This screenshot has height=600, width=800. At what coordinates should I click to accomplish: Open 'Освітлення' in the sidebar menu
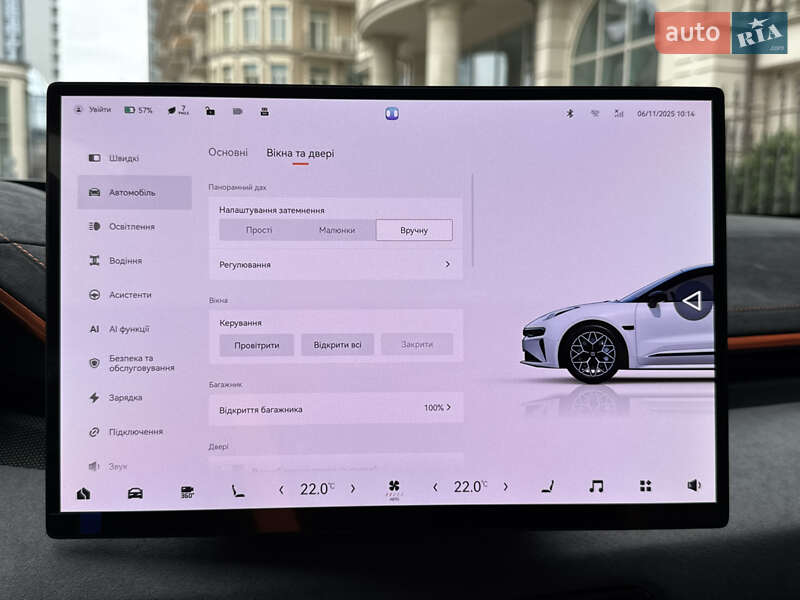(x=131, y=227)
